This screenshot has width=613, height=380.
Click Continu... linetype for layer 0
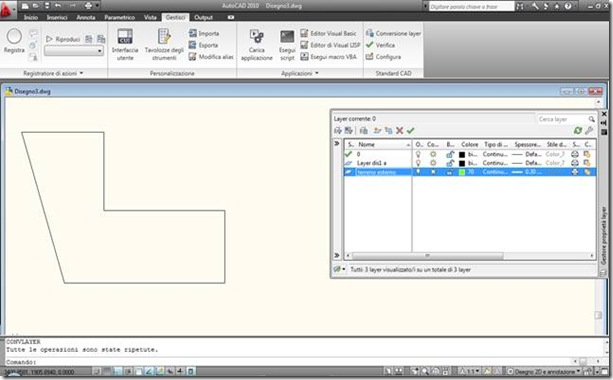coord(495,154)
